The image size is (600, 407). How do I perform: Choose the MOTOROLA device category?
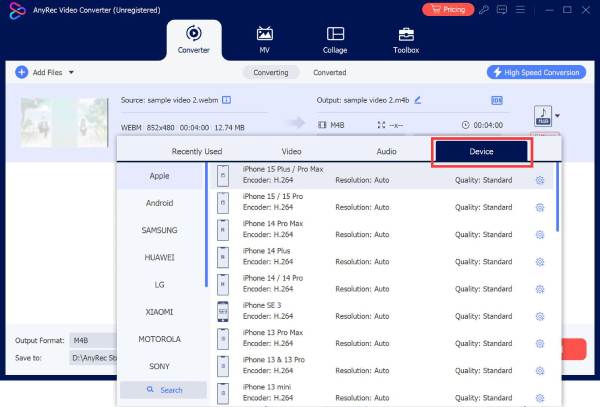pyautogui.click(x=160, y=339)
